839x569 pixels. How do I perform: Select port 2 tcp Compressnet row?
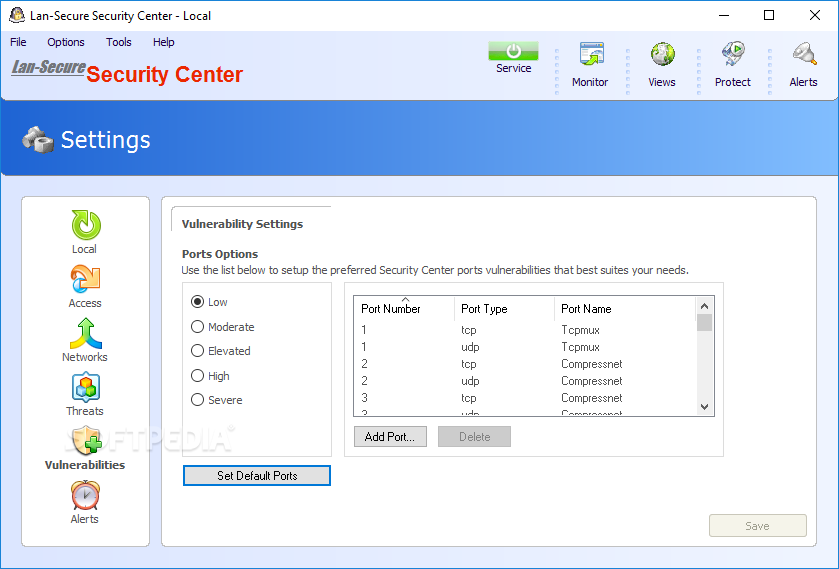[524, 364]
